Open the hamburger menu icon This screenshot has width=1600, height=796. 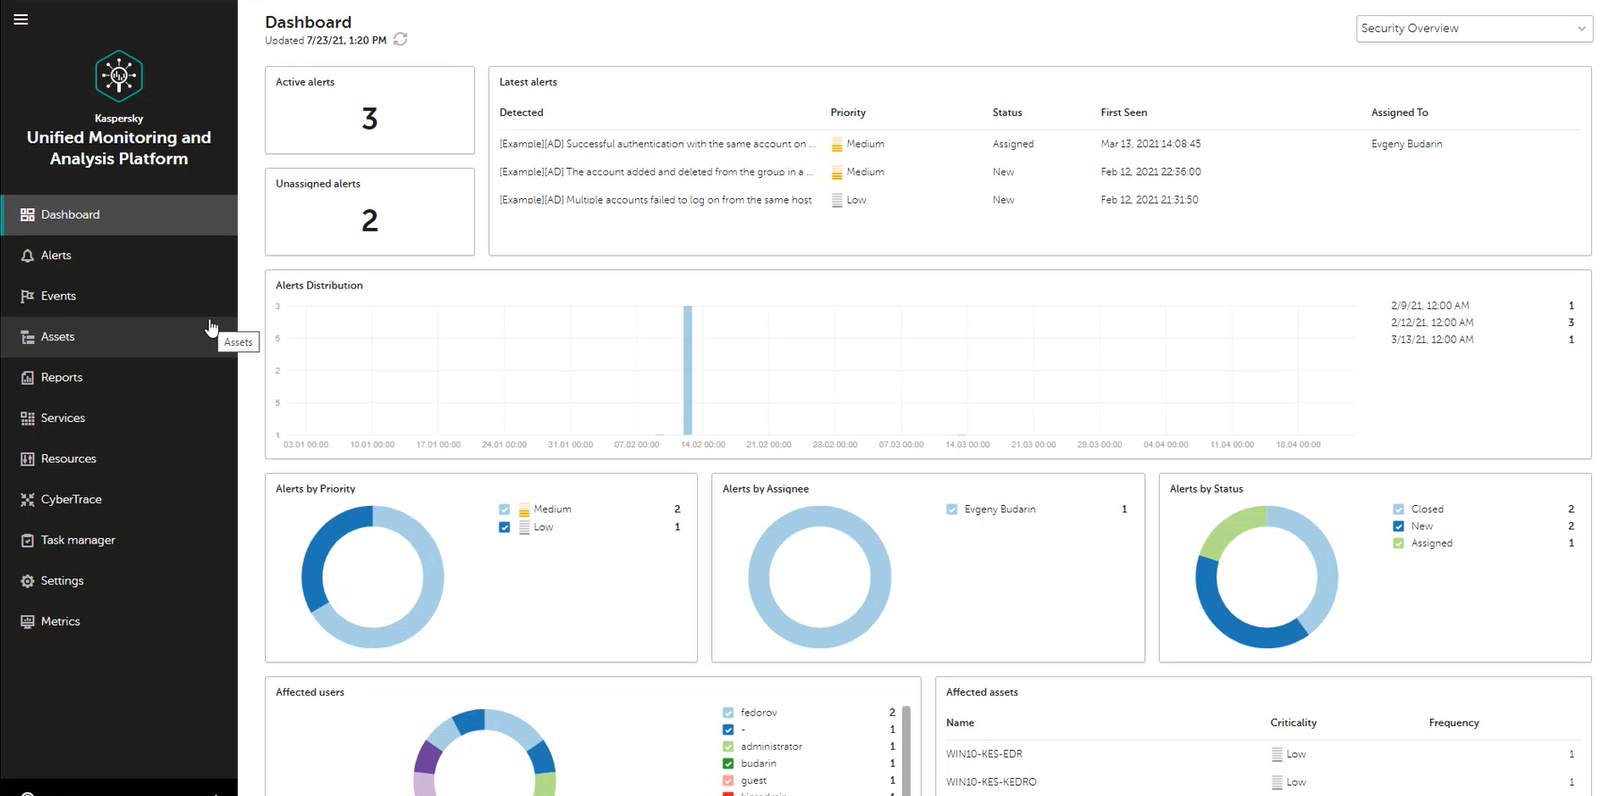20,19
